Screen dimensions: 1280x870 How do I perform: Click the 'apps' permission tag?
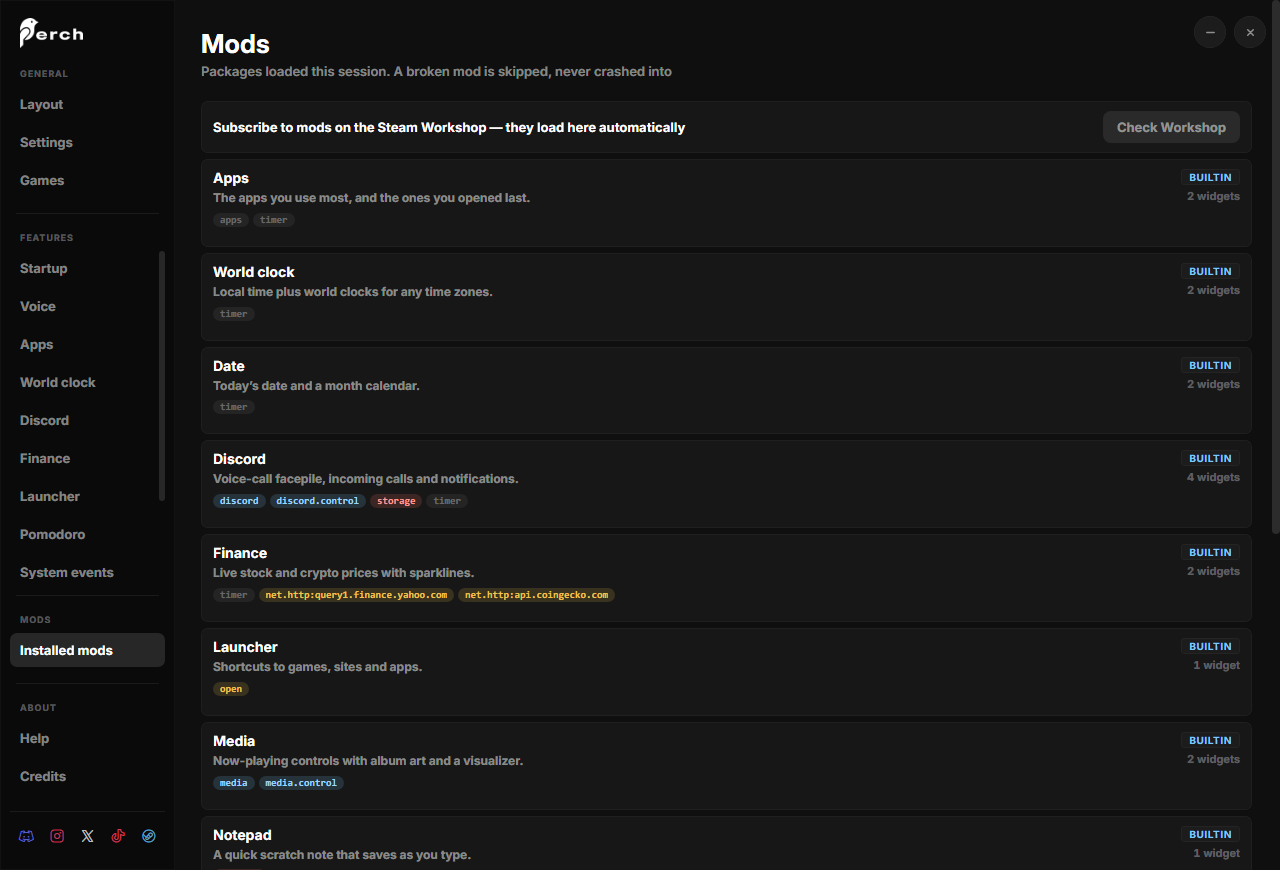point(231,220)
